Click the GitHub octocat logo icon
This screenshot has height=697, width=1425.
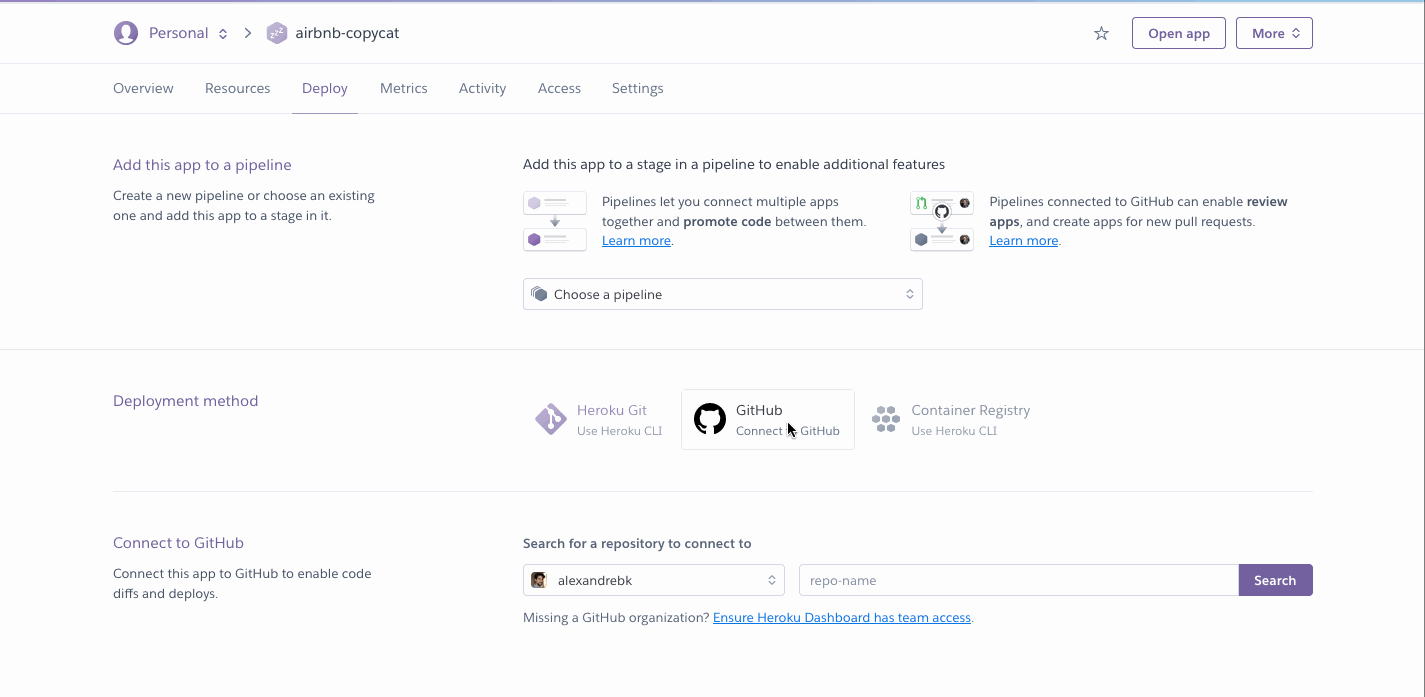click(x=710, y=419)
